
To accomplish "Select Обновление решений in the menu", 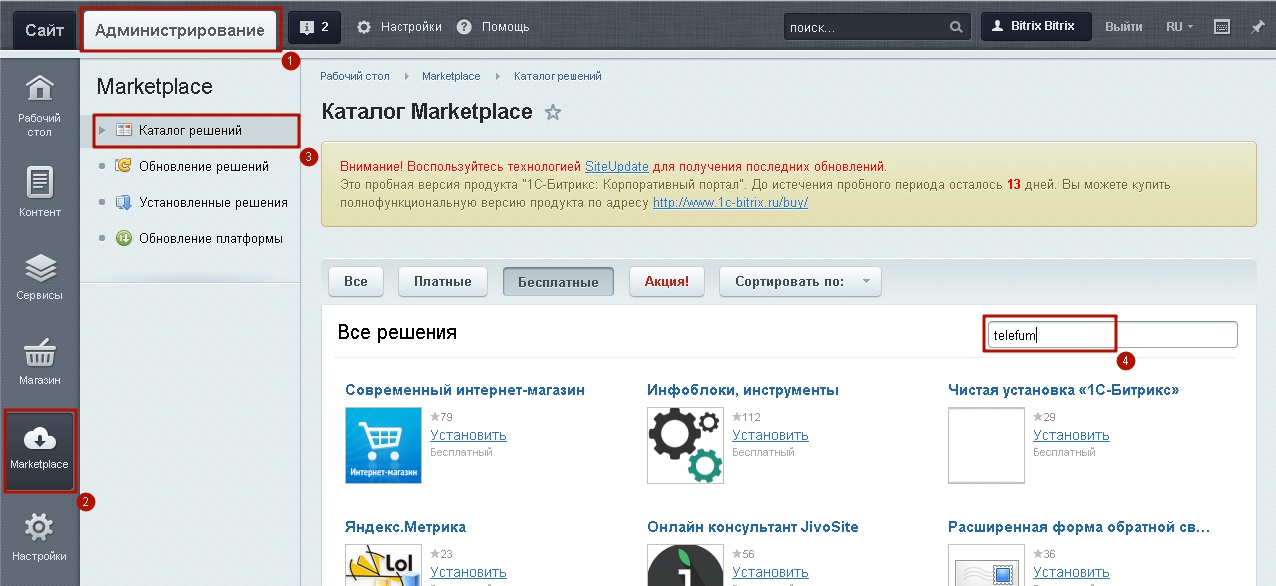I will 204,166.
